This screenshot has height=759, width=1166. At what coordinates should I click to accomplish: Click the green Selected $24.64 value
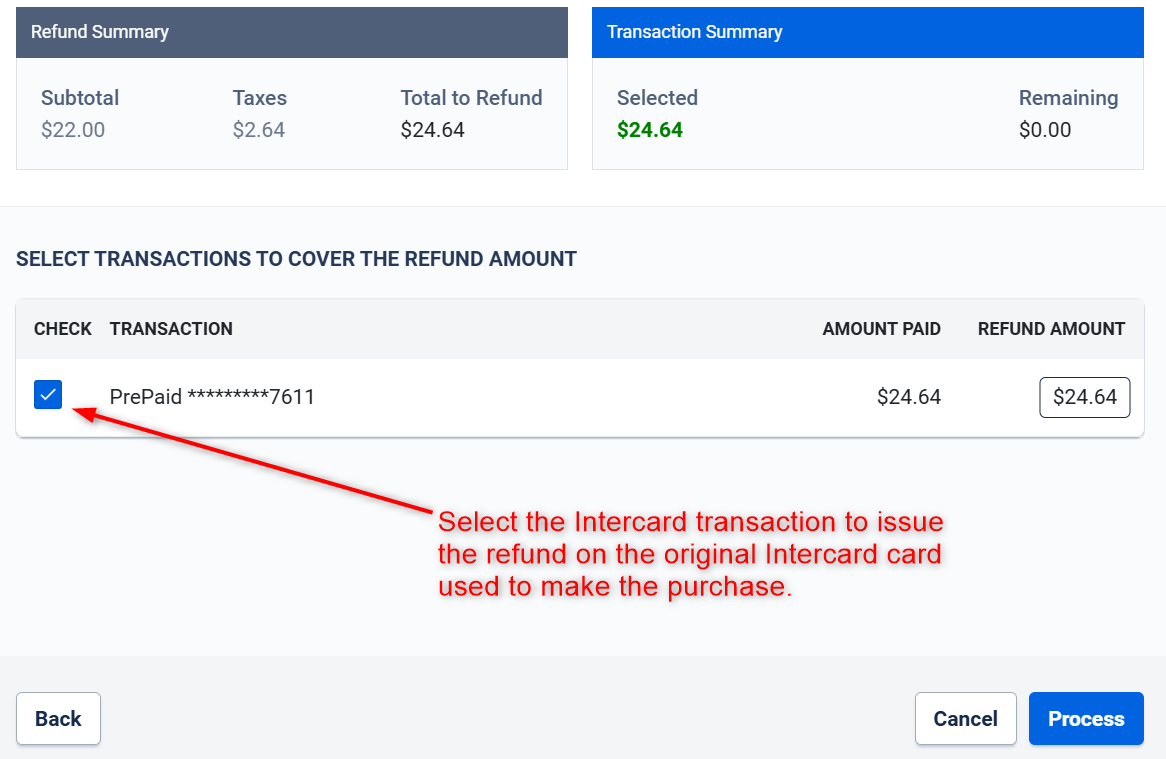coord(649,130)
